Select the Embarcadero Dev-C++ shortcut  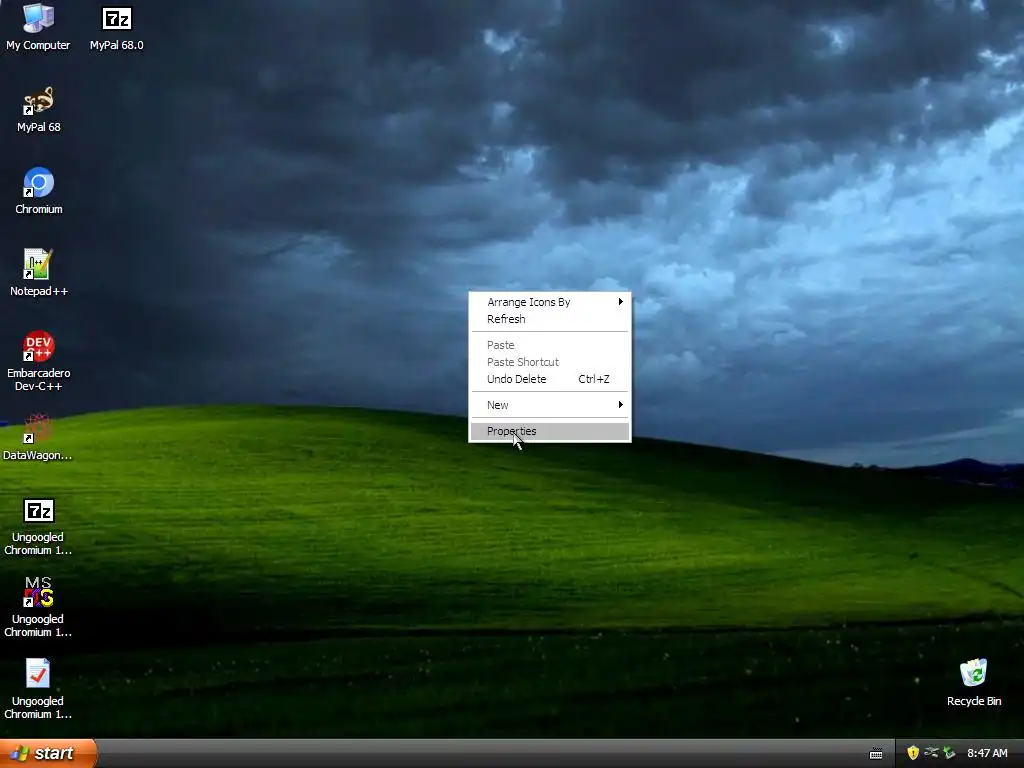coord(39,361)
